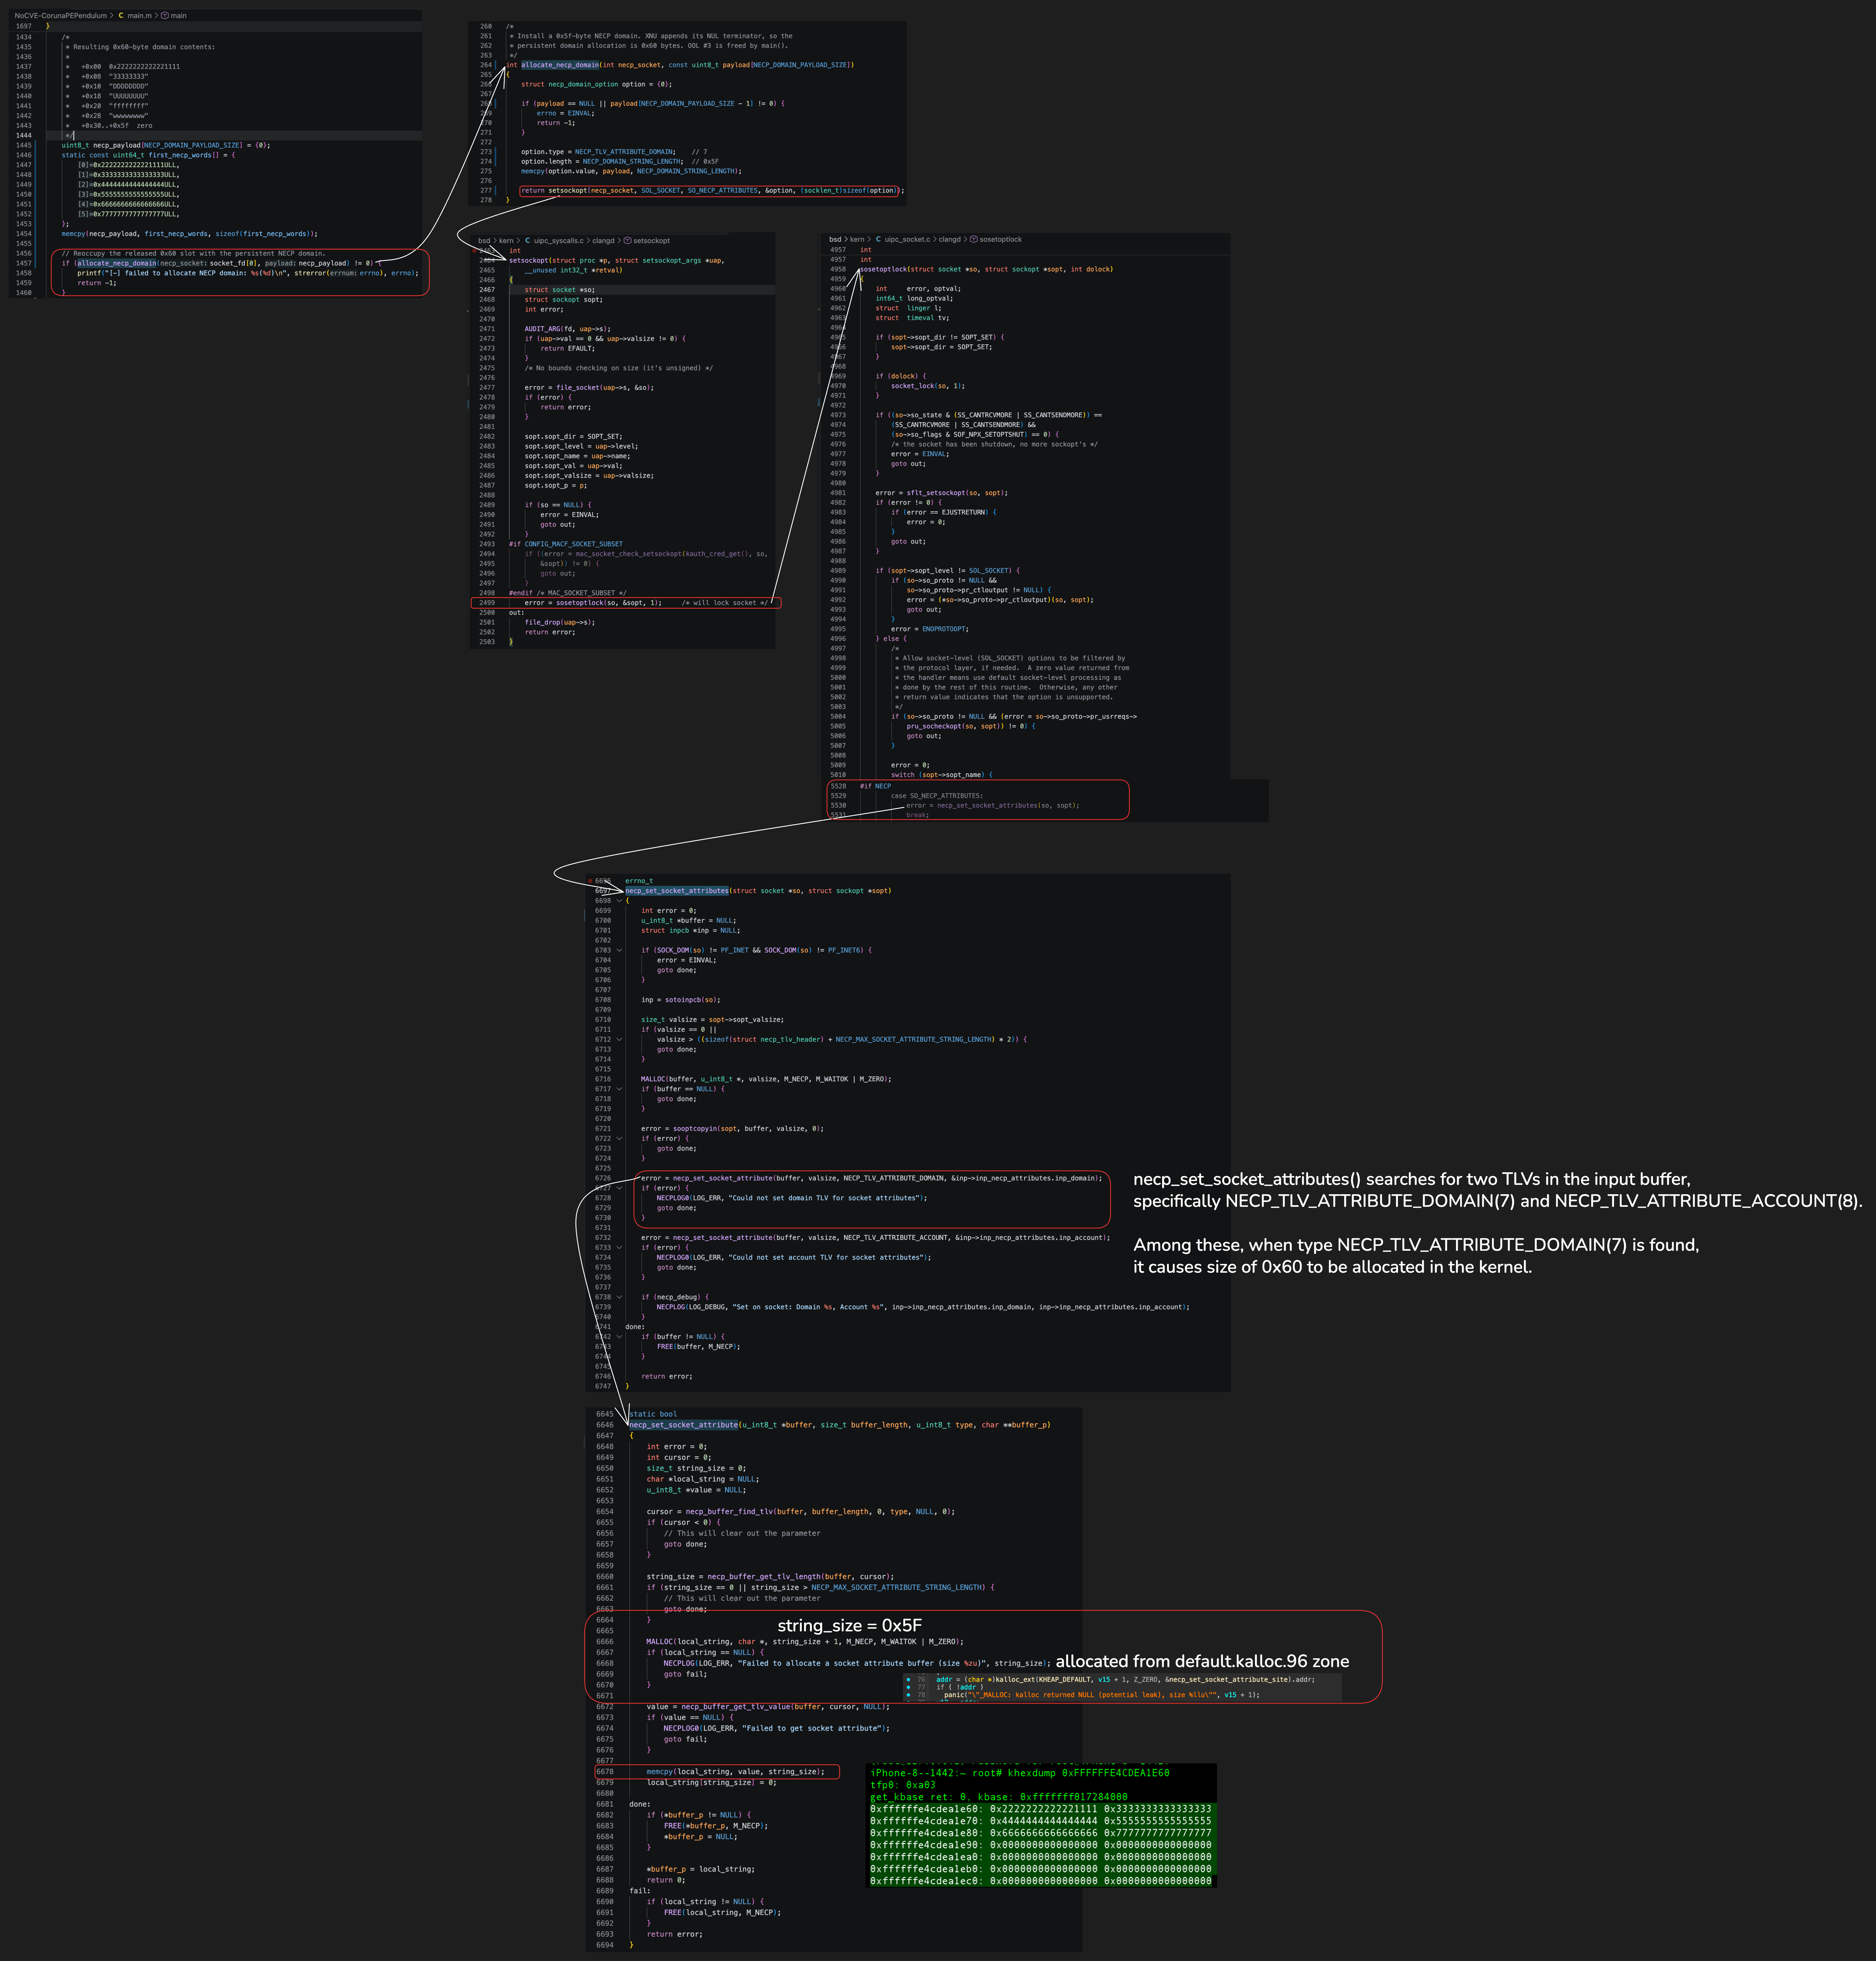Click the 'case SO_NECP_ATTRIBUTES:' line
The height and width of the screenshot is (1961, 1876).
click(937, 796)
